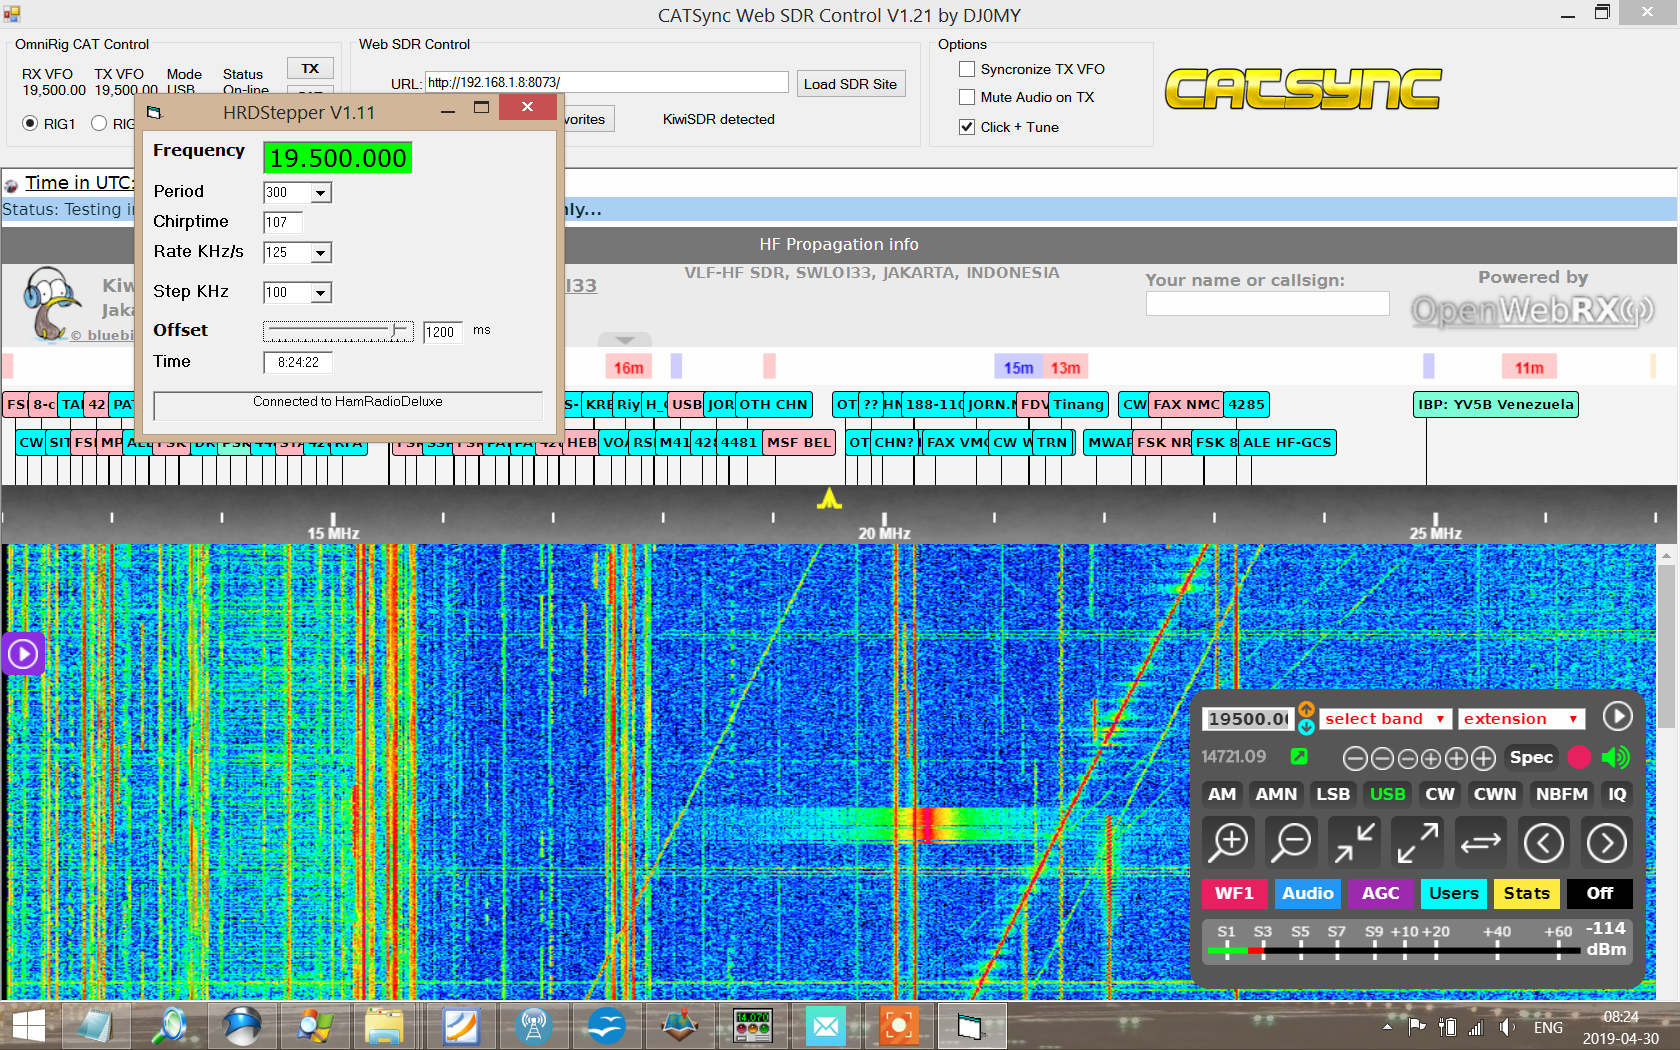Uncheck the Click + Tune checkbox
This screenshot has height=1050, width=1680.
click(967, 127)
